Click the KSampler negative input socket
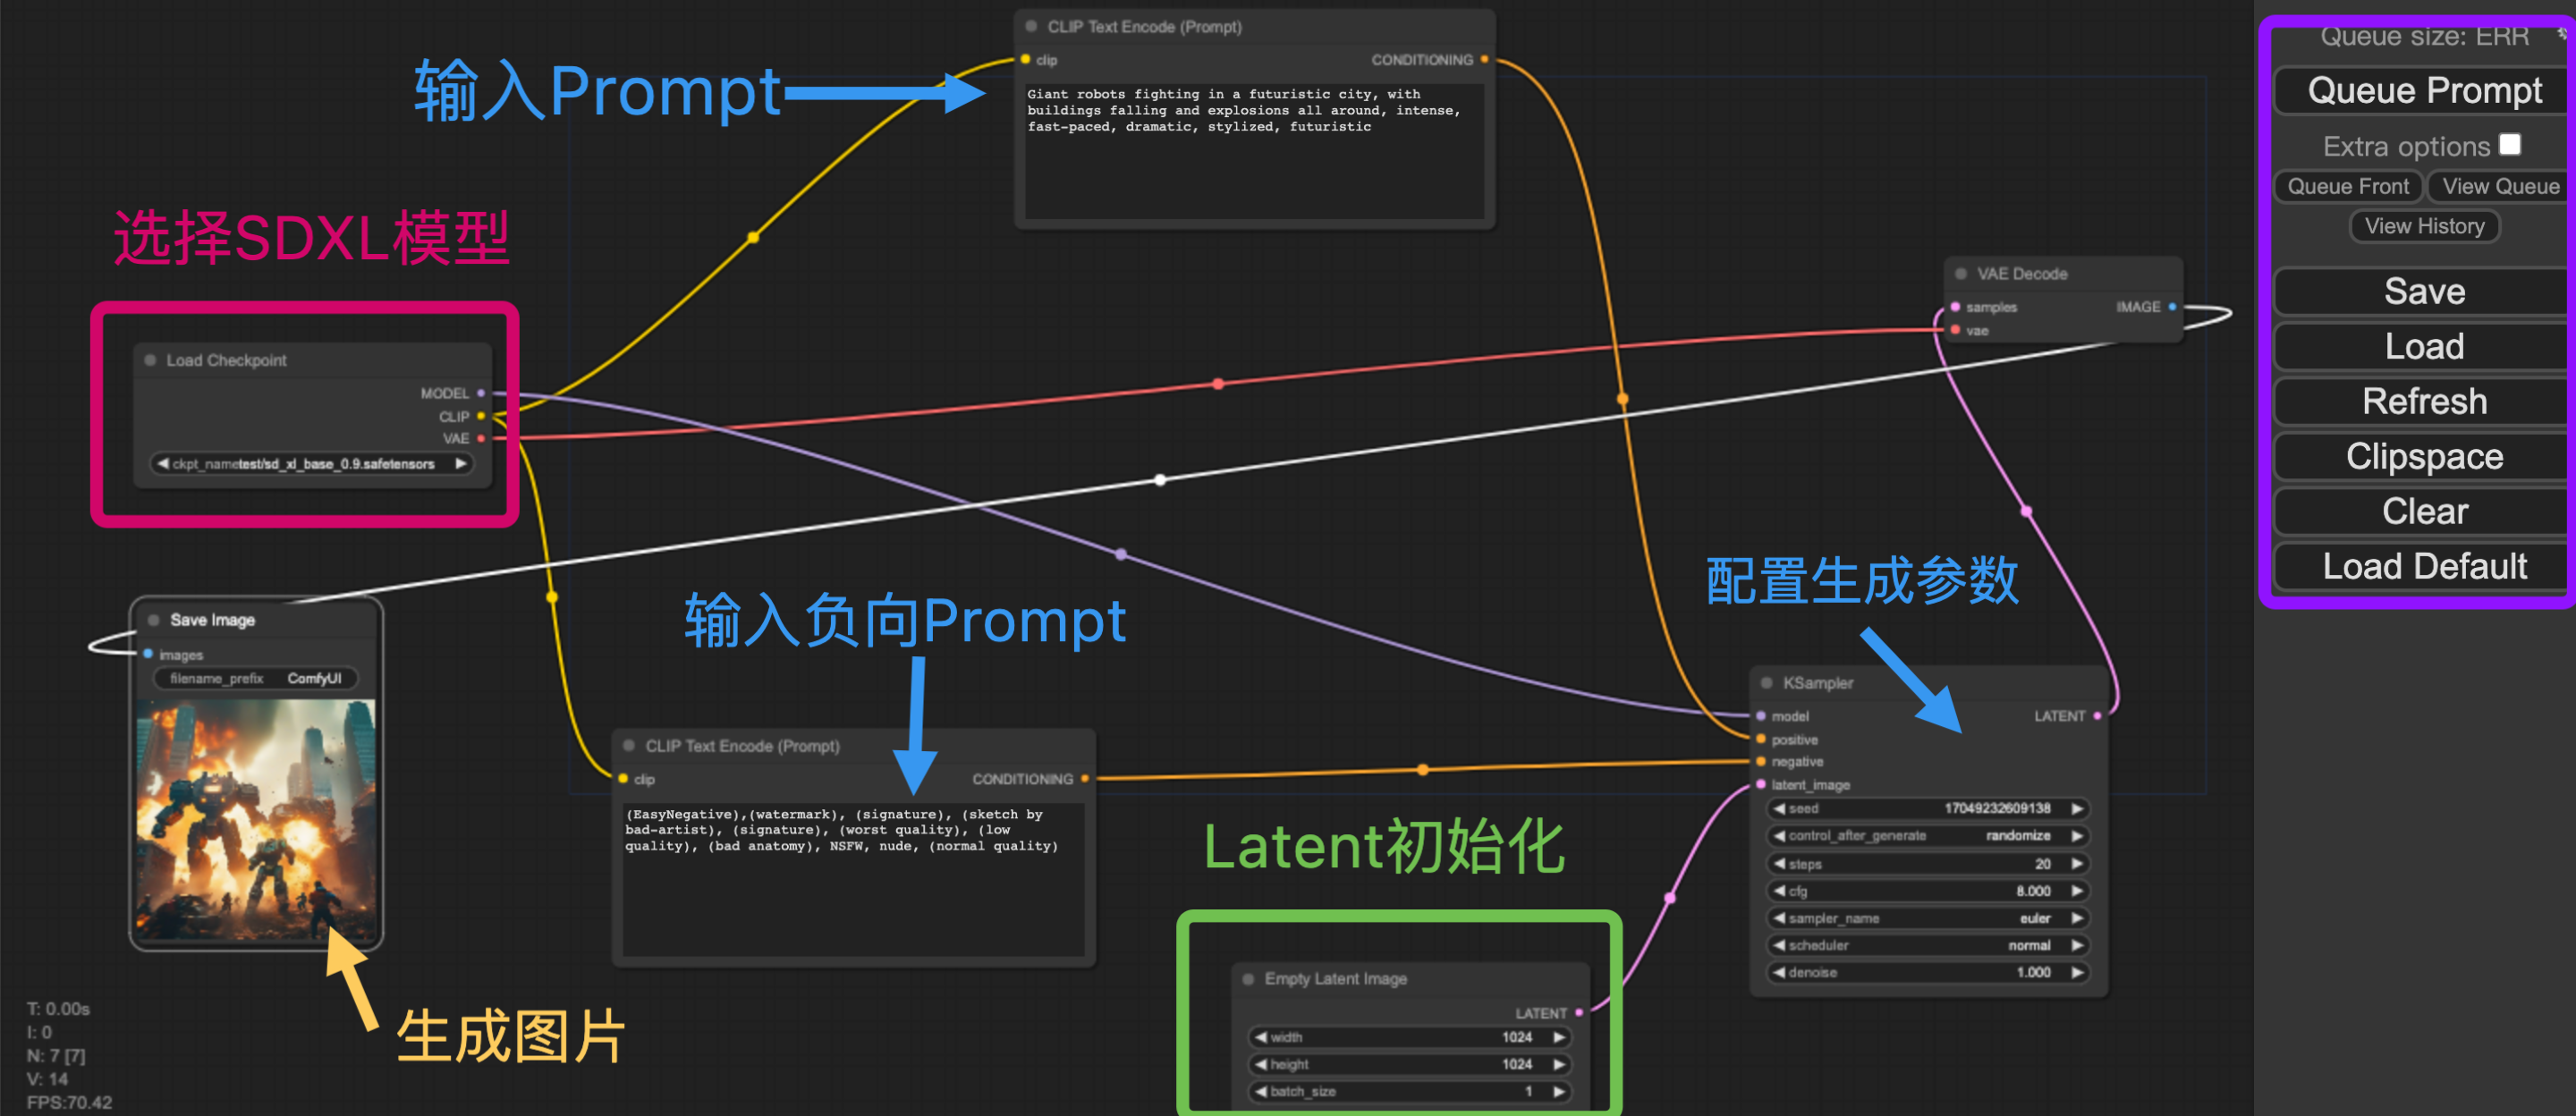This screenshot has width=2576, height=1116. tap(1761, 762)
